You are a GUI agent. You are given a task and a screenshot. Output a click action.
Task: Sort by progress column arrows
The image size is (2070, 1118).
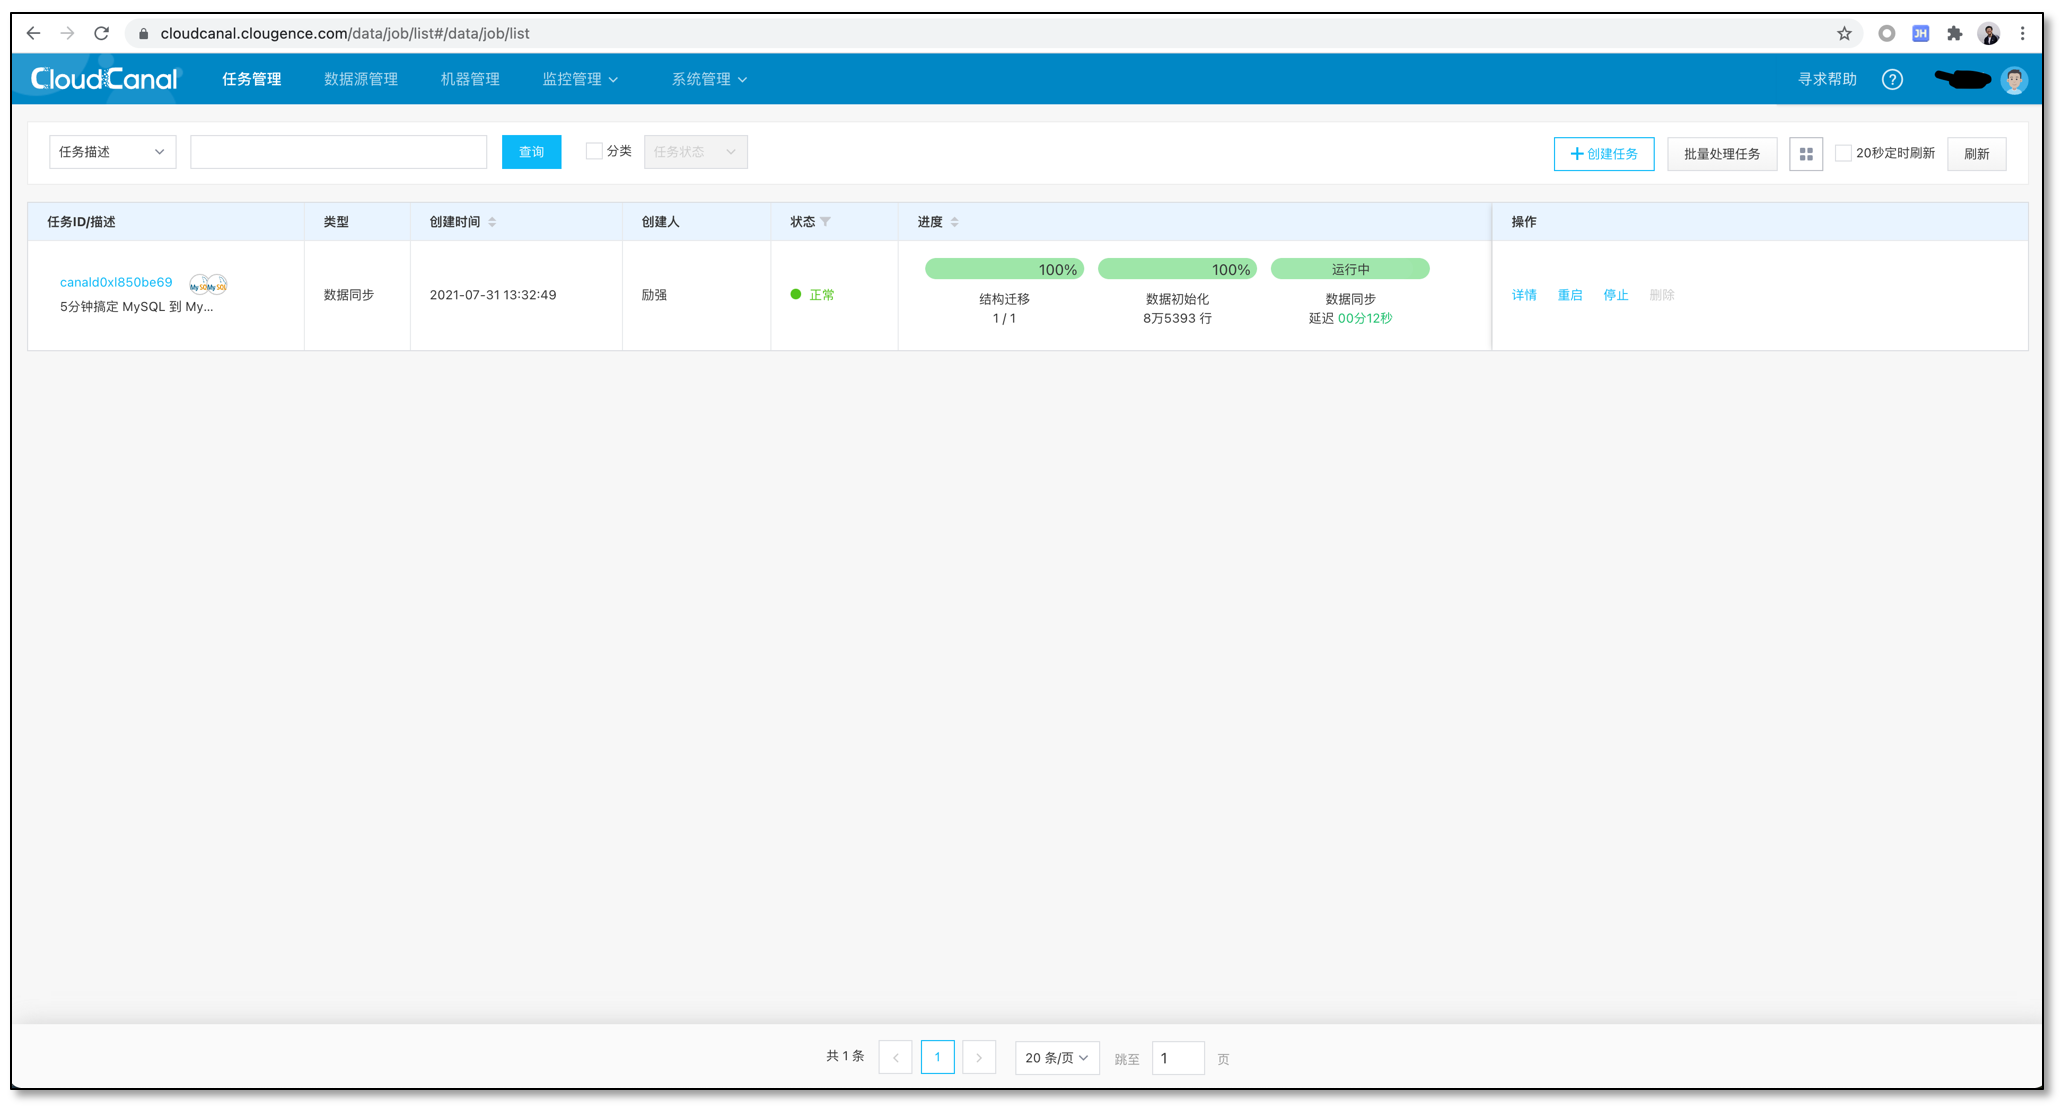pos(954,222)
